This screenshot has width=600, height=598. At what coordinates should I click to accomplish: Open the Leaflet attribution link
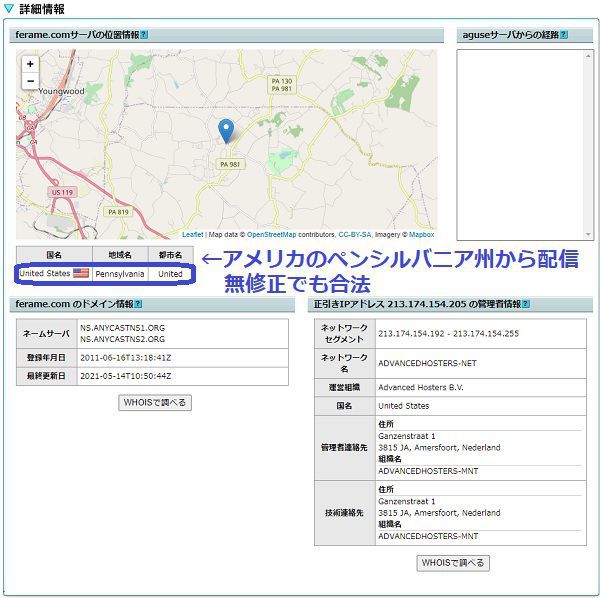[x=192, y=234]
